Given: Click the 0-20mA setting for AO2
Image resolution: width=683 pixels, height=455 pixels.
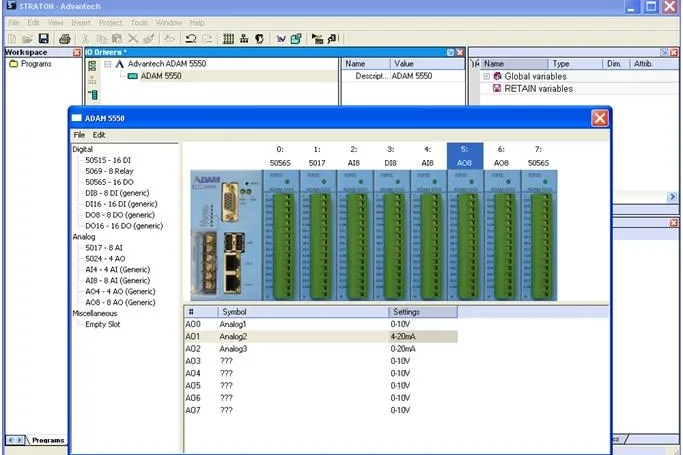Looking at the screenshot, I should [x=423, y=349].
